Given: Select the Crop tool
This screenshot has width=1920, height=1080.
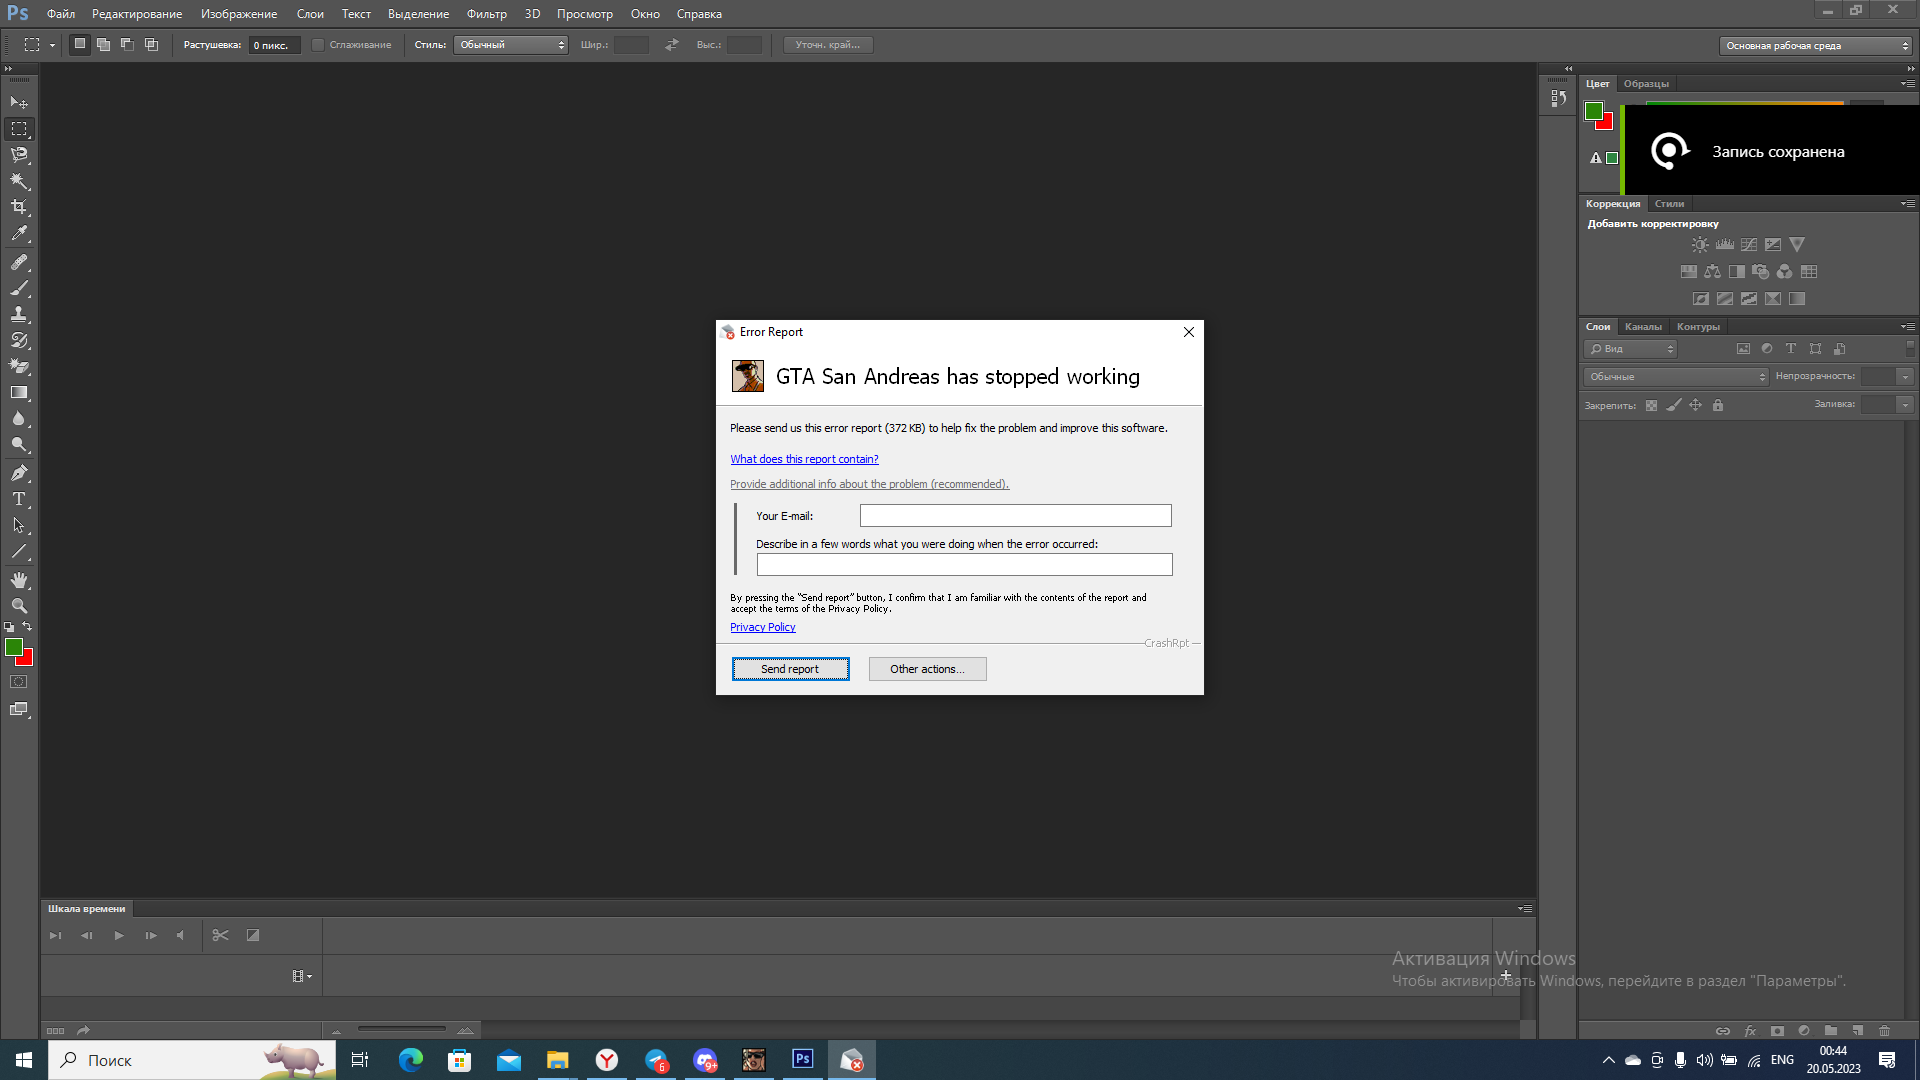Looking at the screenshot, I should point(19,207).
